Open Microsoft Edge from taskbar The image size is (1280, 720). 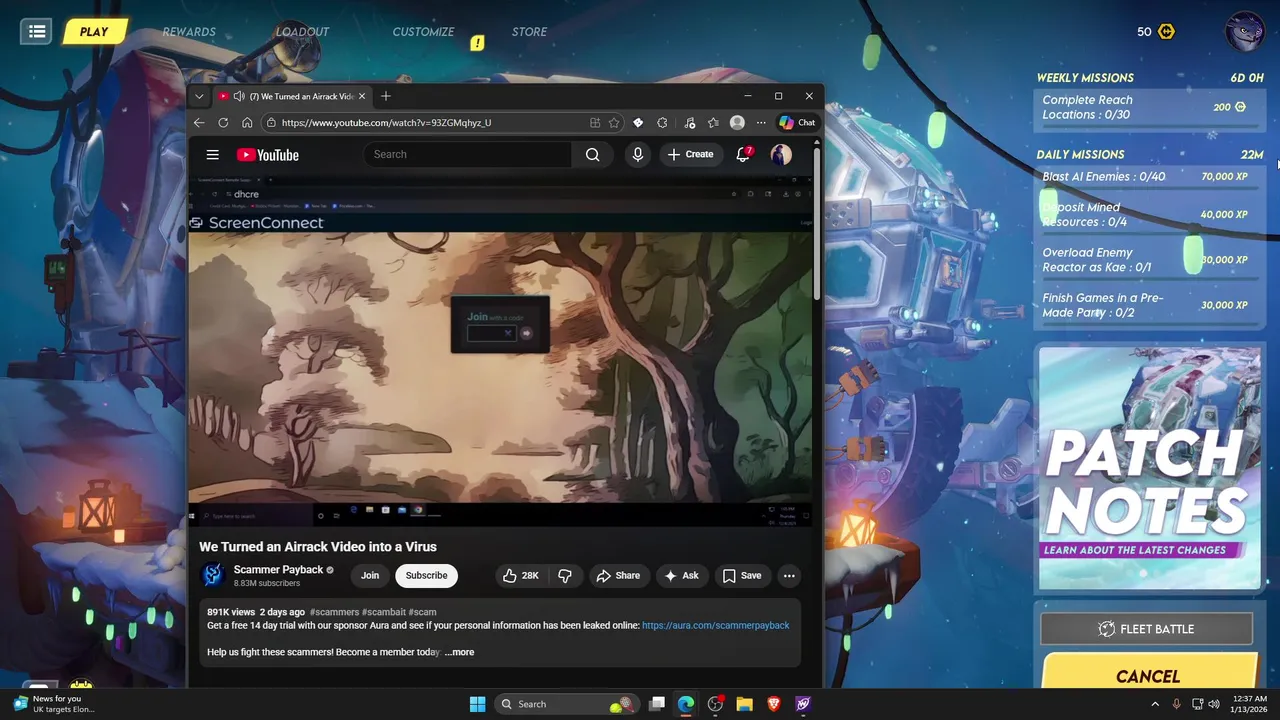coord(686,704)
